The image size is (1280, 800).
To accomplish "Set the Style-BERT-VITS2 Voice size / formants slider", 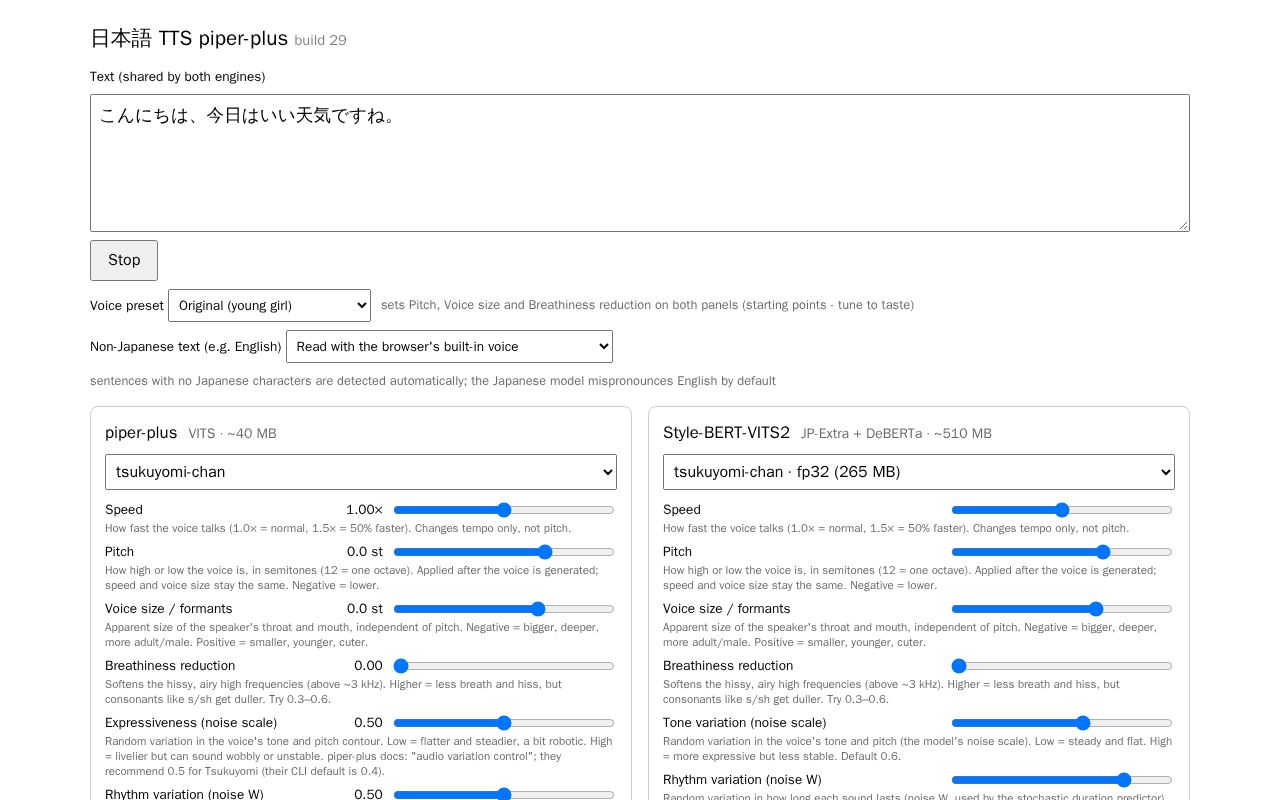I will coord(1062,609).
